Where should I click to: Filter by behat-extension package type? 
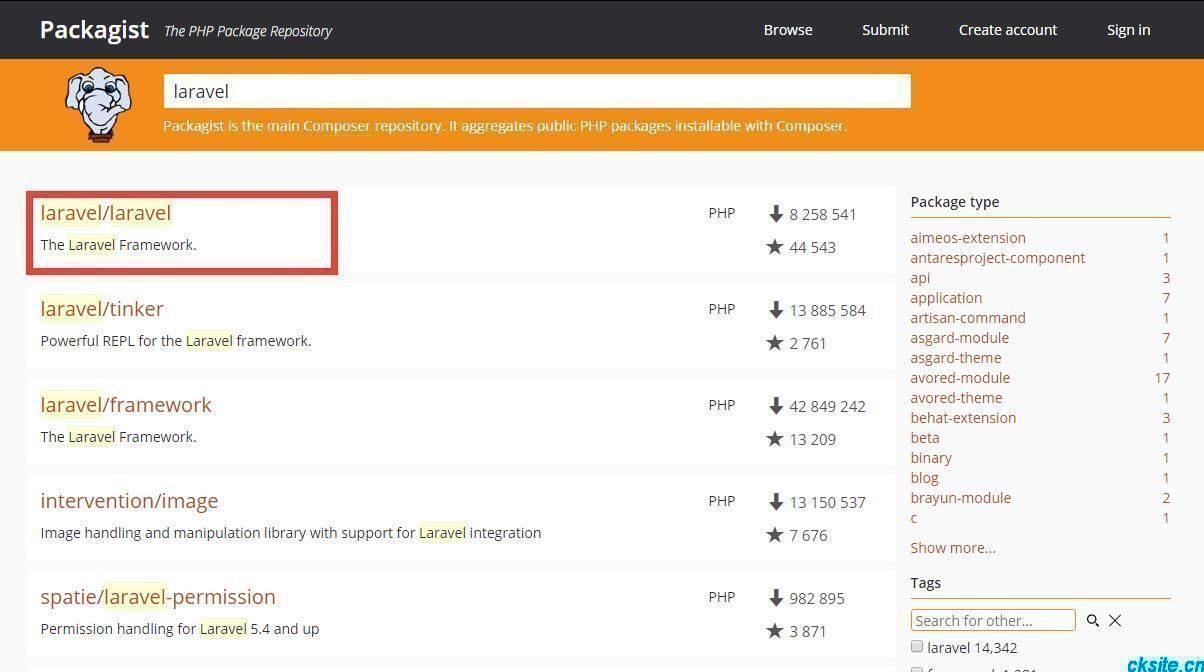click(963, 418)
